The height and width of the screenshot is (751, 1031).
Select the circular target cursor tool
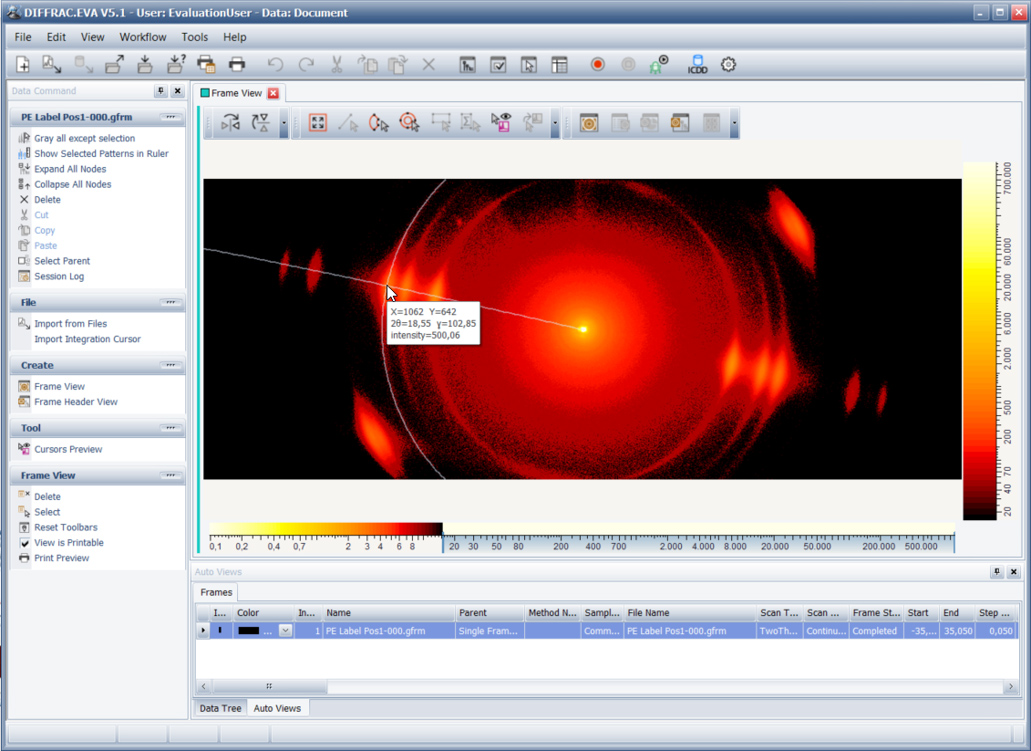[409, 123]
